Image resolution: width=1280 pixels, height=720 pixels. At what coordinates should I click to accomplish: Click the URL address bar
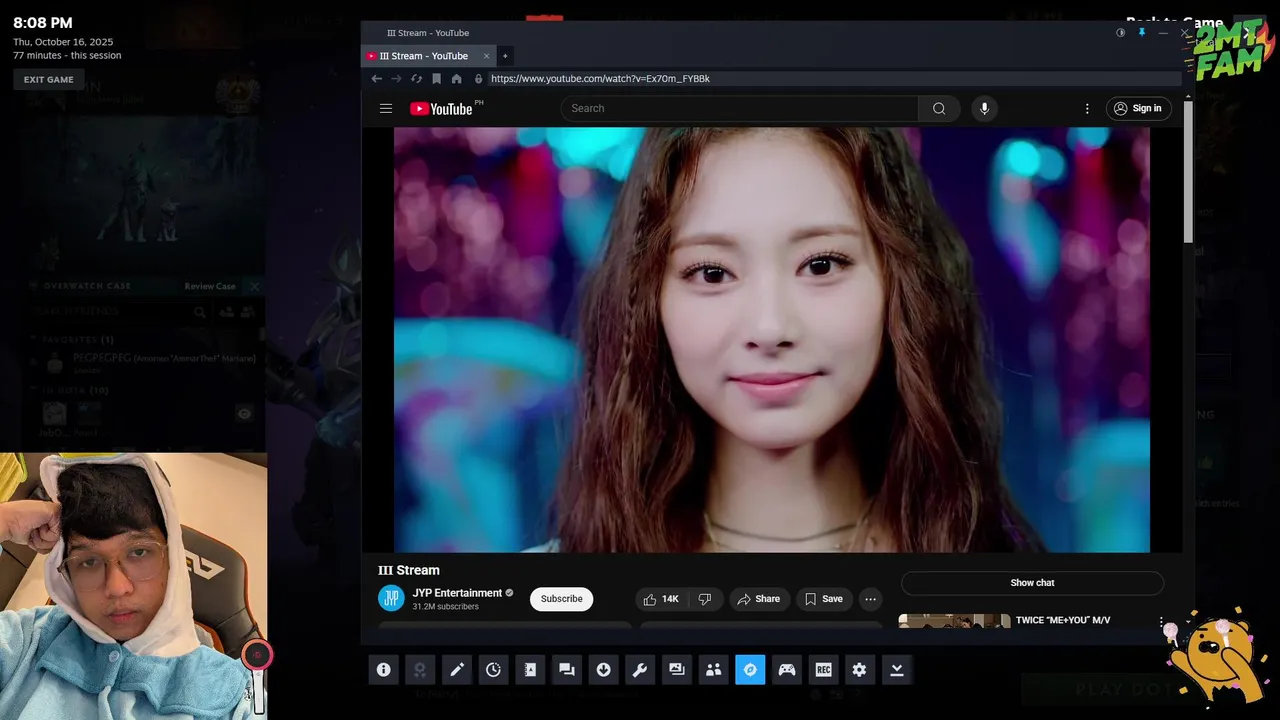(828, 79)
